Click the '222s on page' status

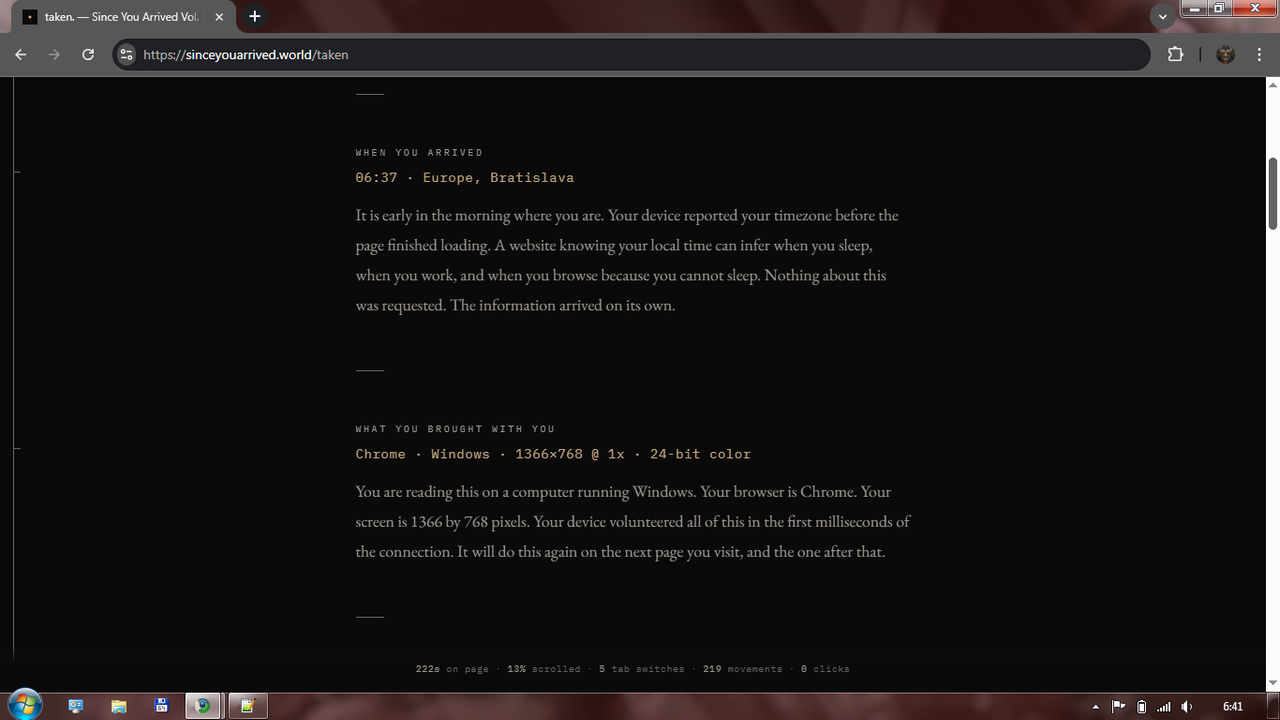(452, 669)
